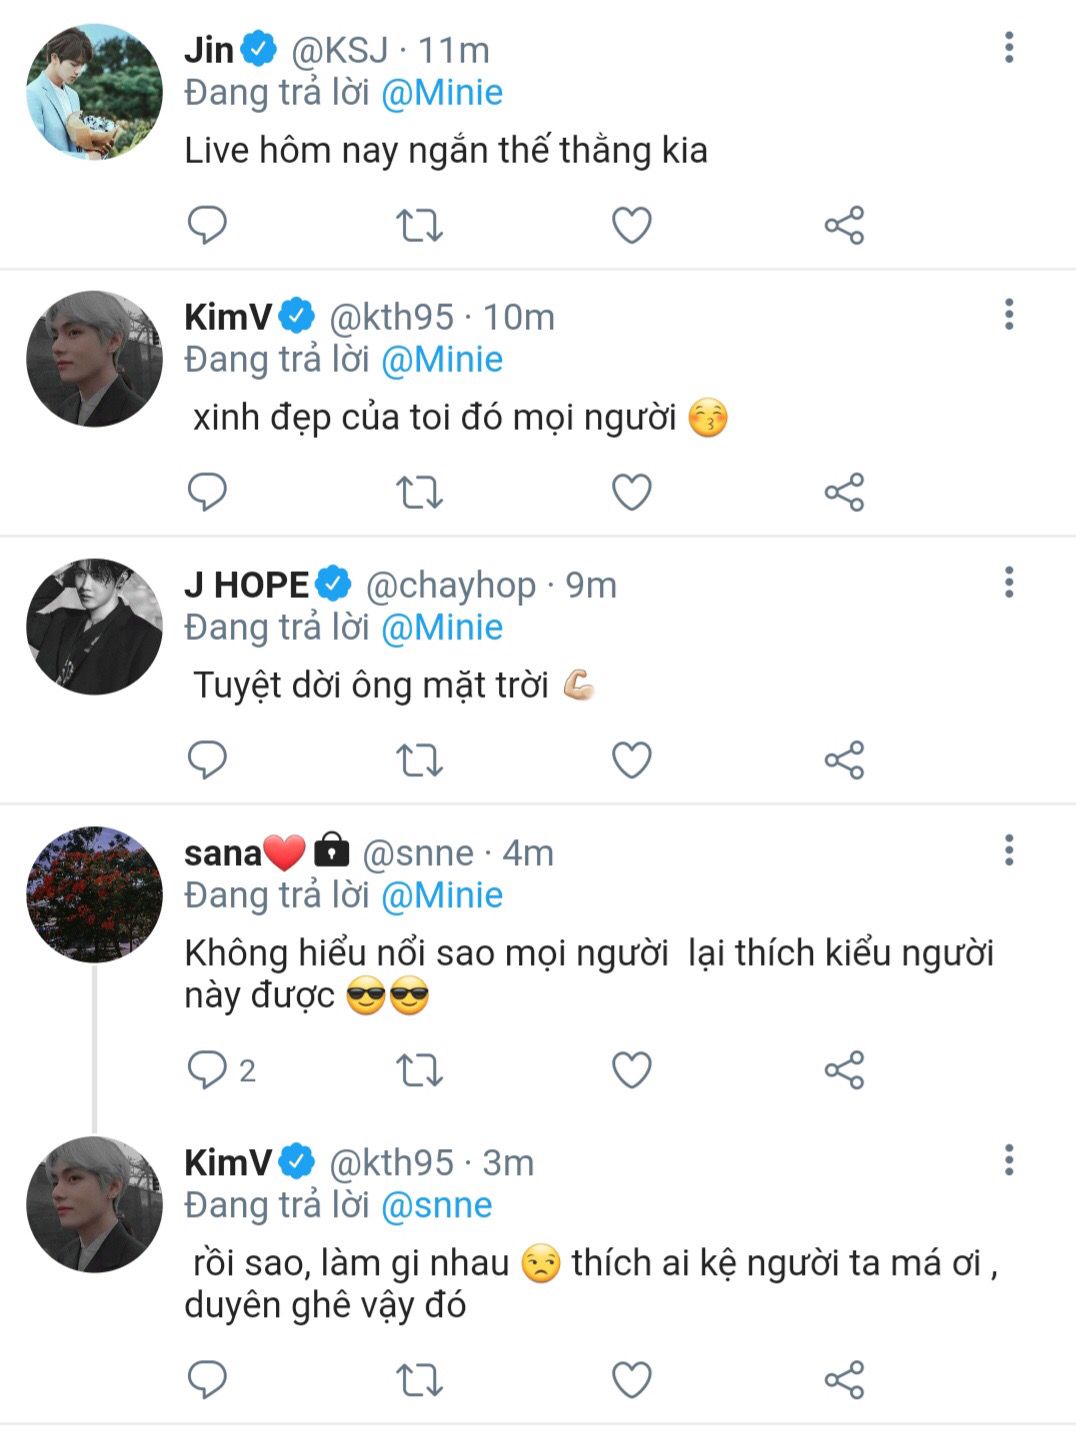This screenshot has height=1434, width=1076.
Task: Open @Minie mention in Jin's tweet
Action: click(442, 93)
